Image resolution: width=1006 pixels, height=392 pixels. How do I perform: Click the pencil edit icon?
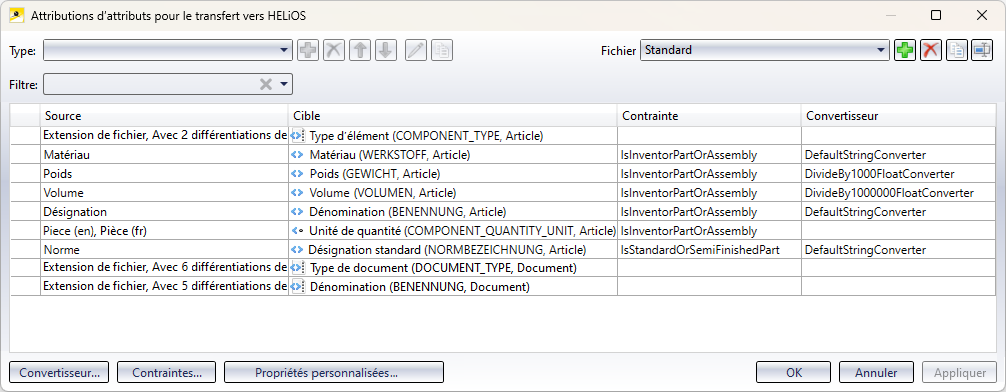click(x=416, y=50)
